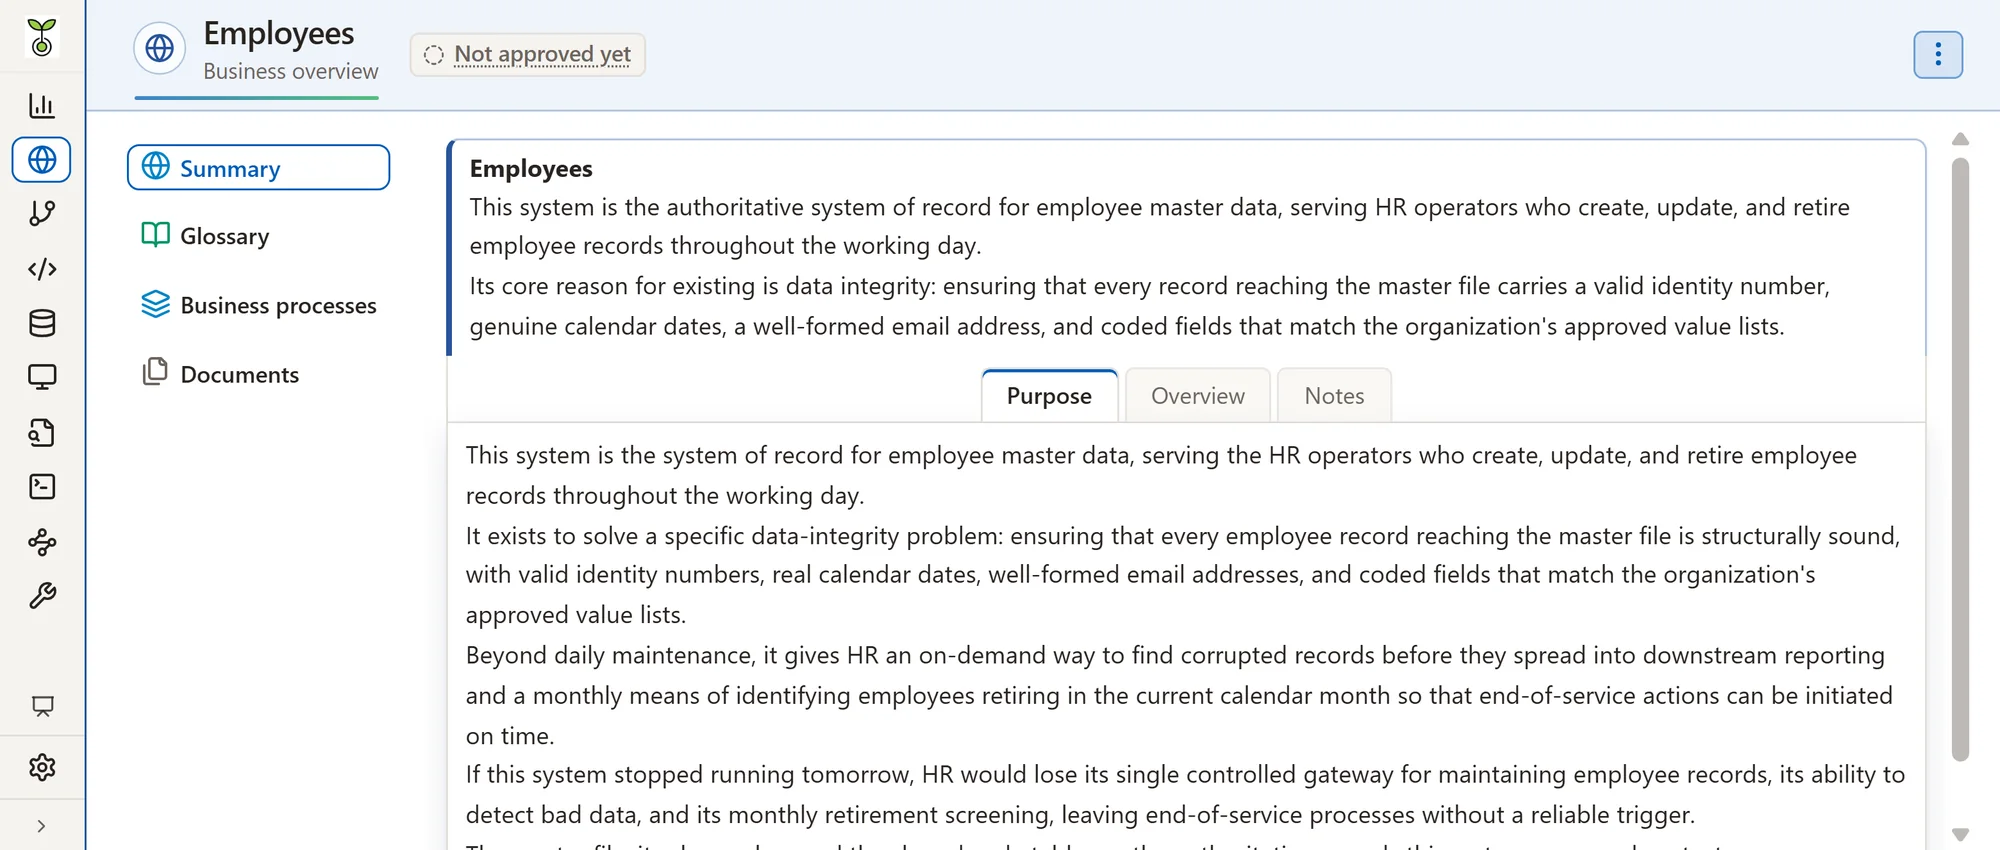Open the three-dot more options menu
2000x850 pixels.
pos(1938,54)
